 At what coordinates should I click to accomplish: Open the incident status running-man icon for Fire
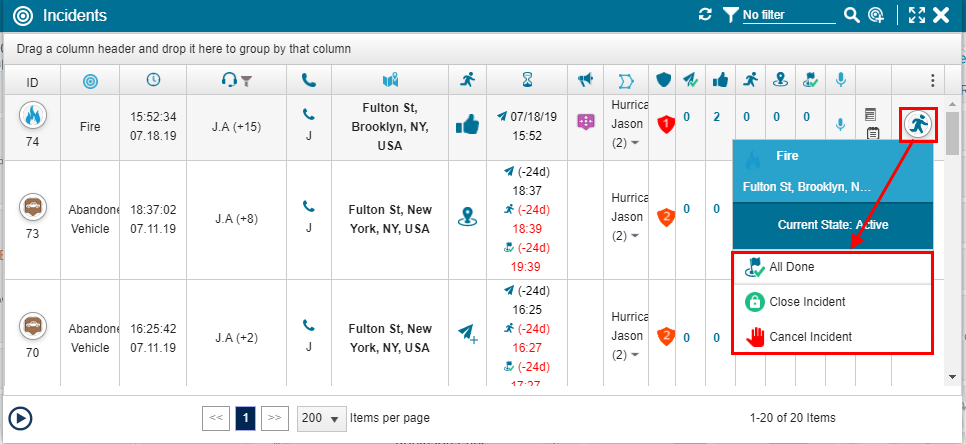pyautogui.click(x=917, y=124)
